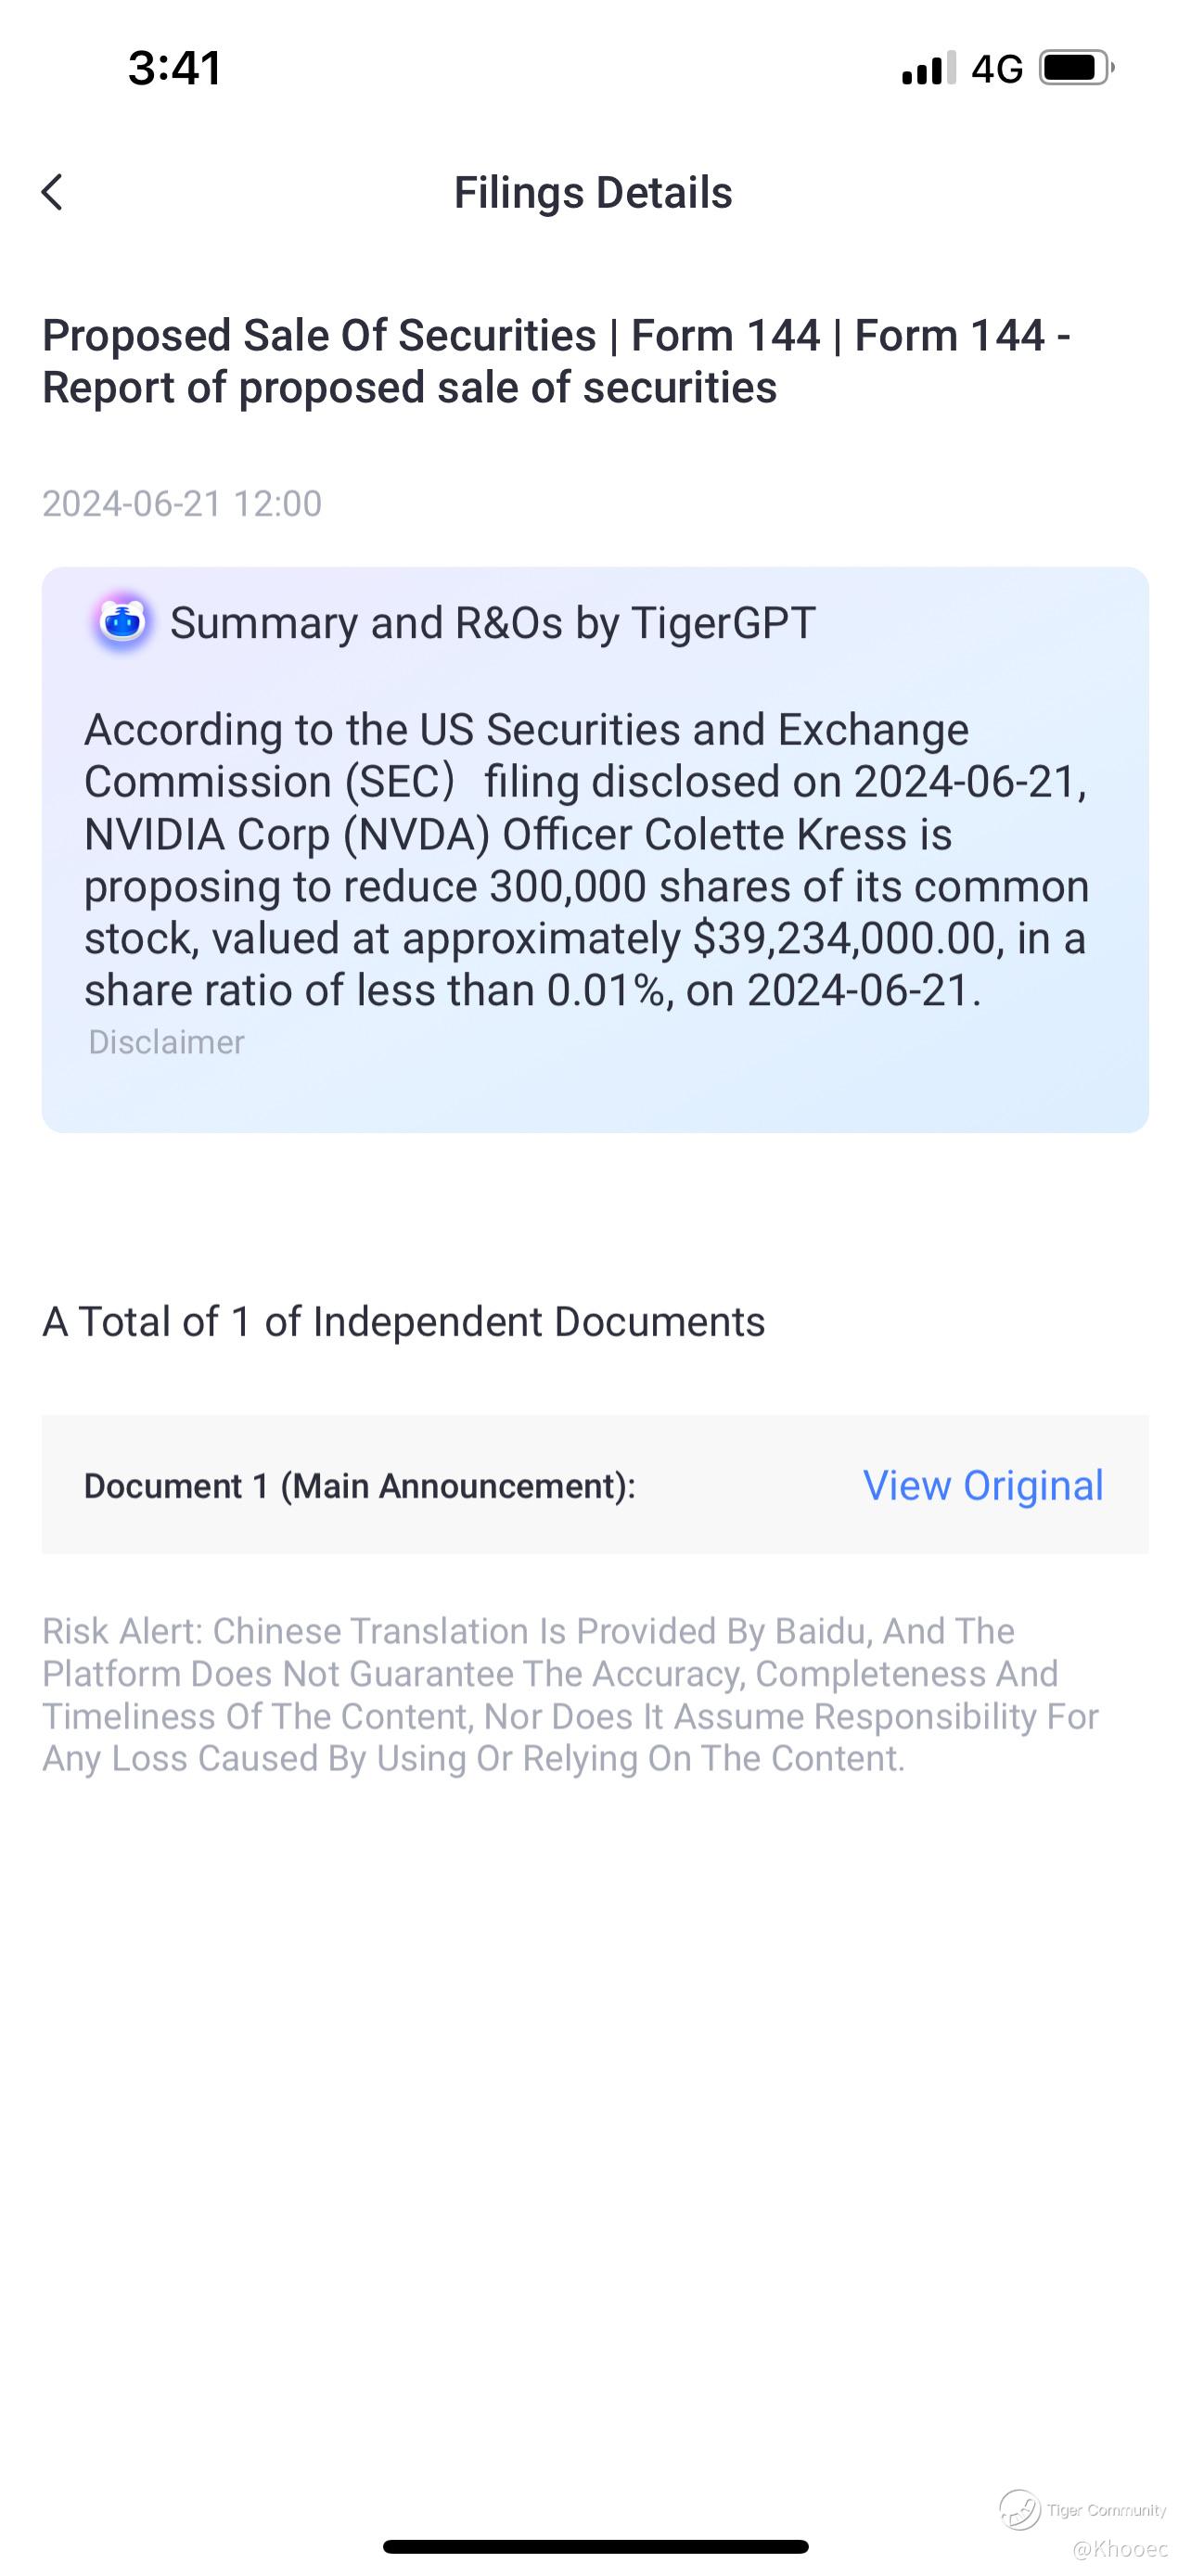Tap the TigerGPT summary paragraph text
1191x2576 pixels.
(x=586, y=860)
